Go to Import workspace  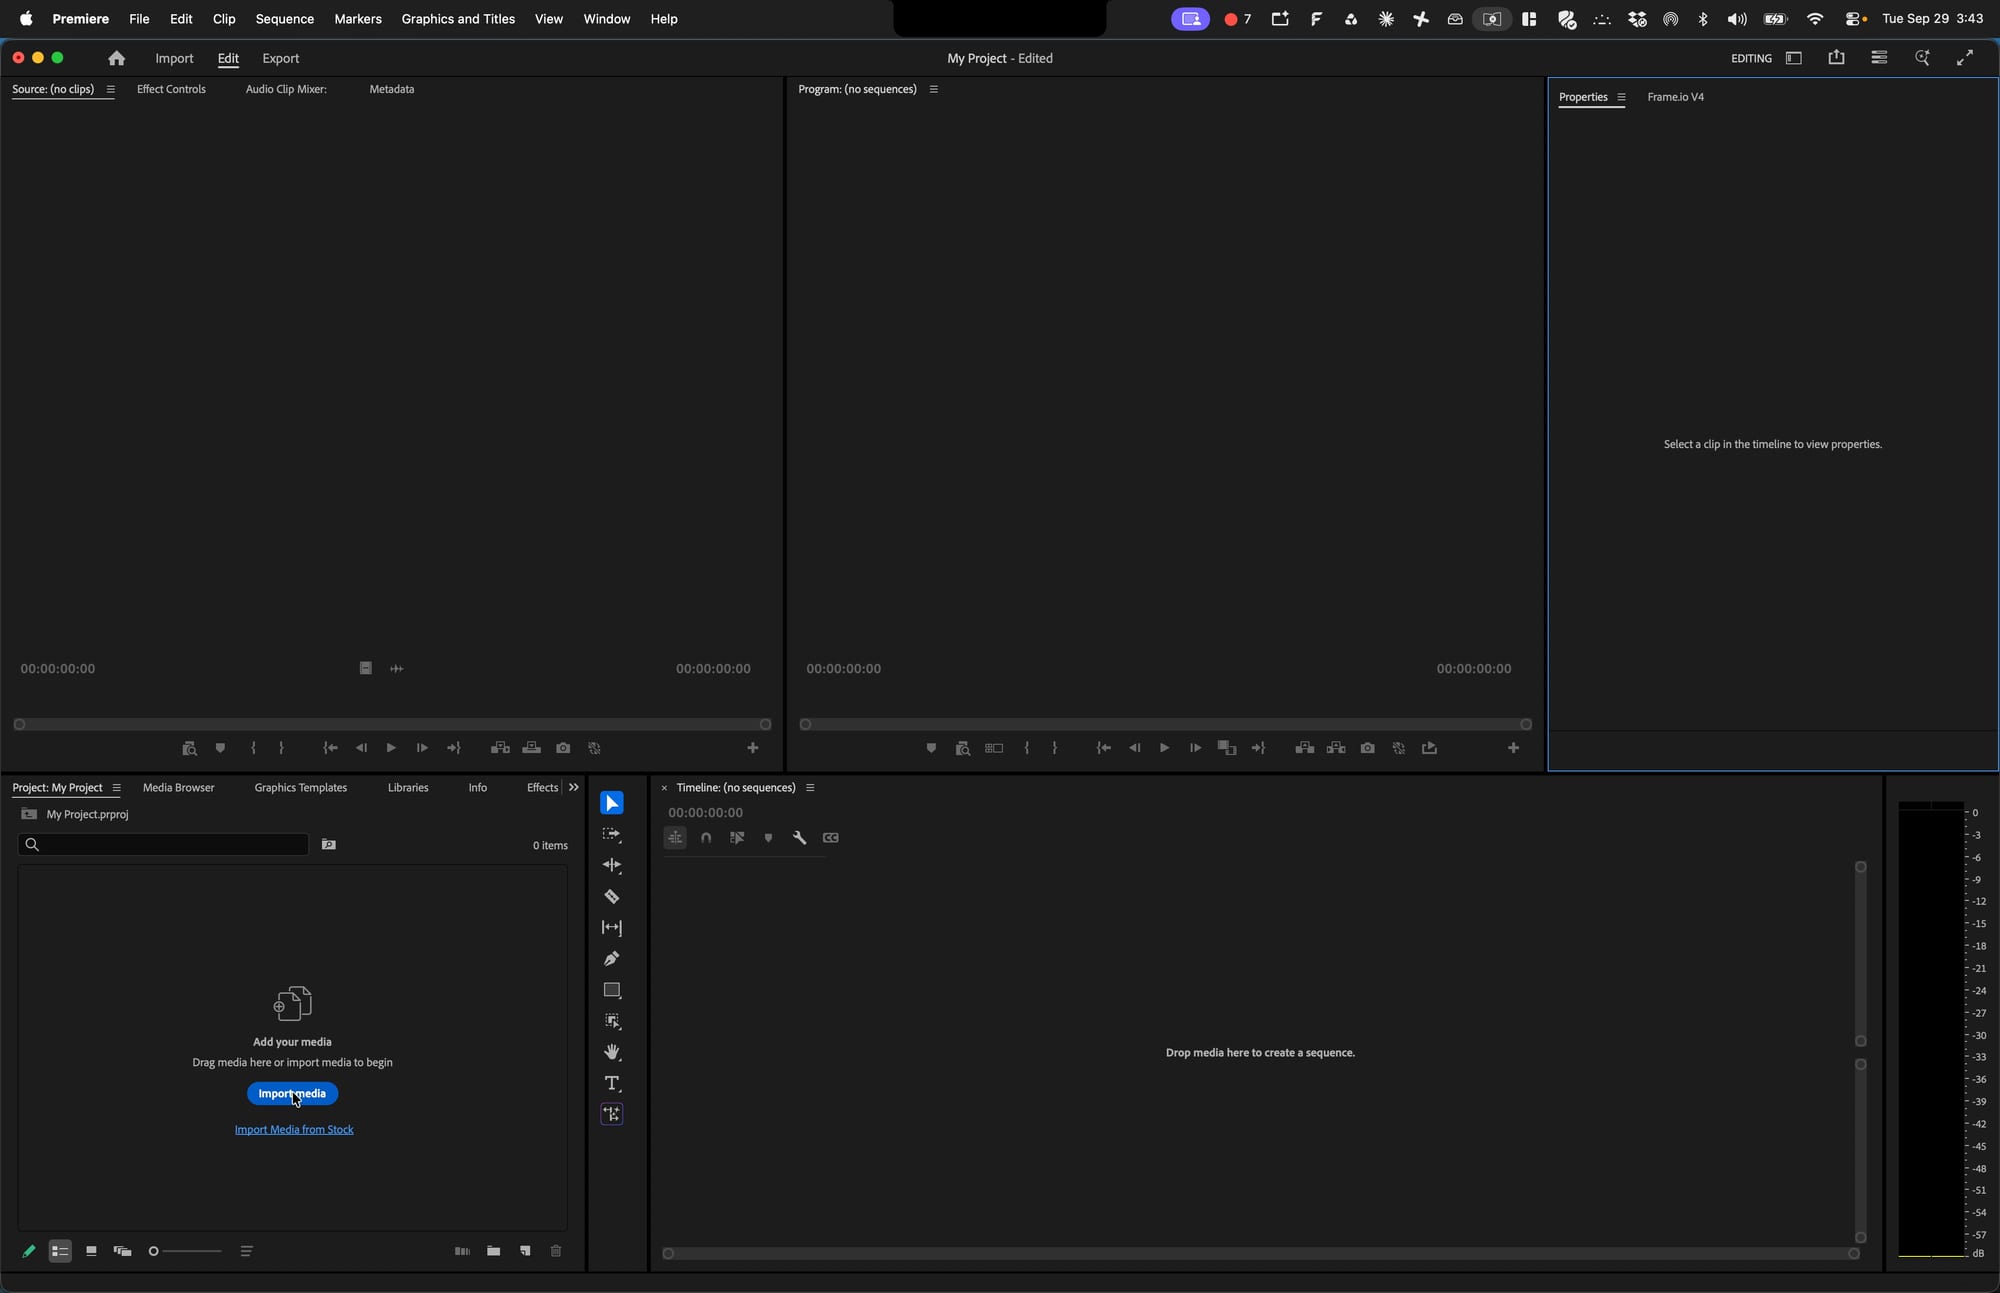tap(174, 58)
